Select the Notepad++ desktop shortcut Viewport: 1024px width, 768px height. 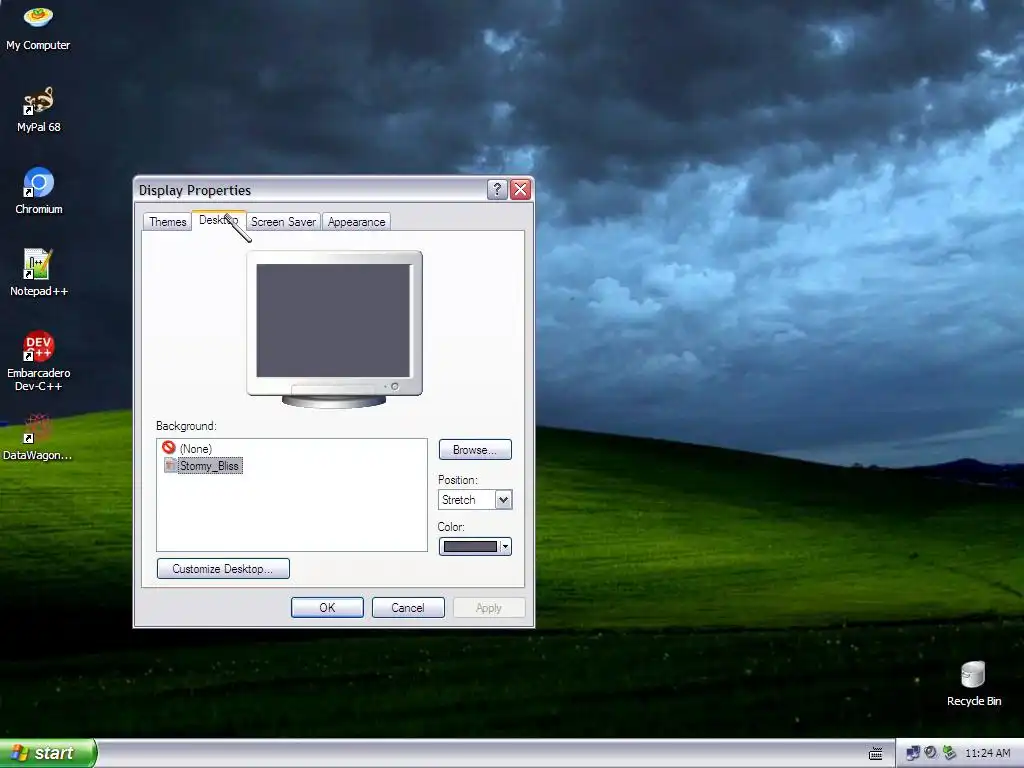[39, 273]
